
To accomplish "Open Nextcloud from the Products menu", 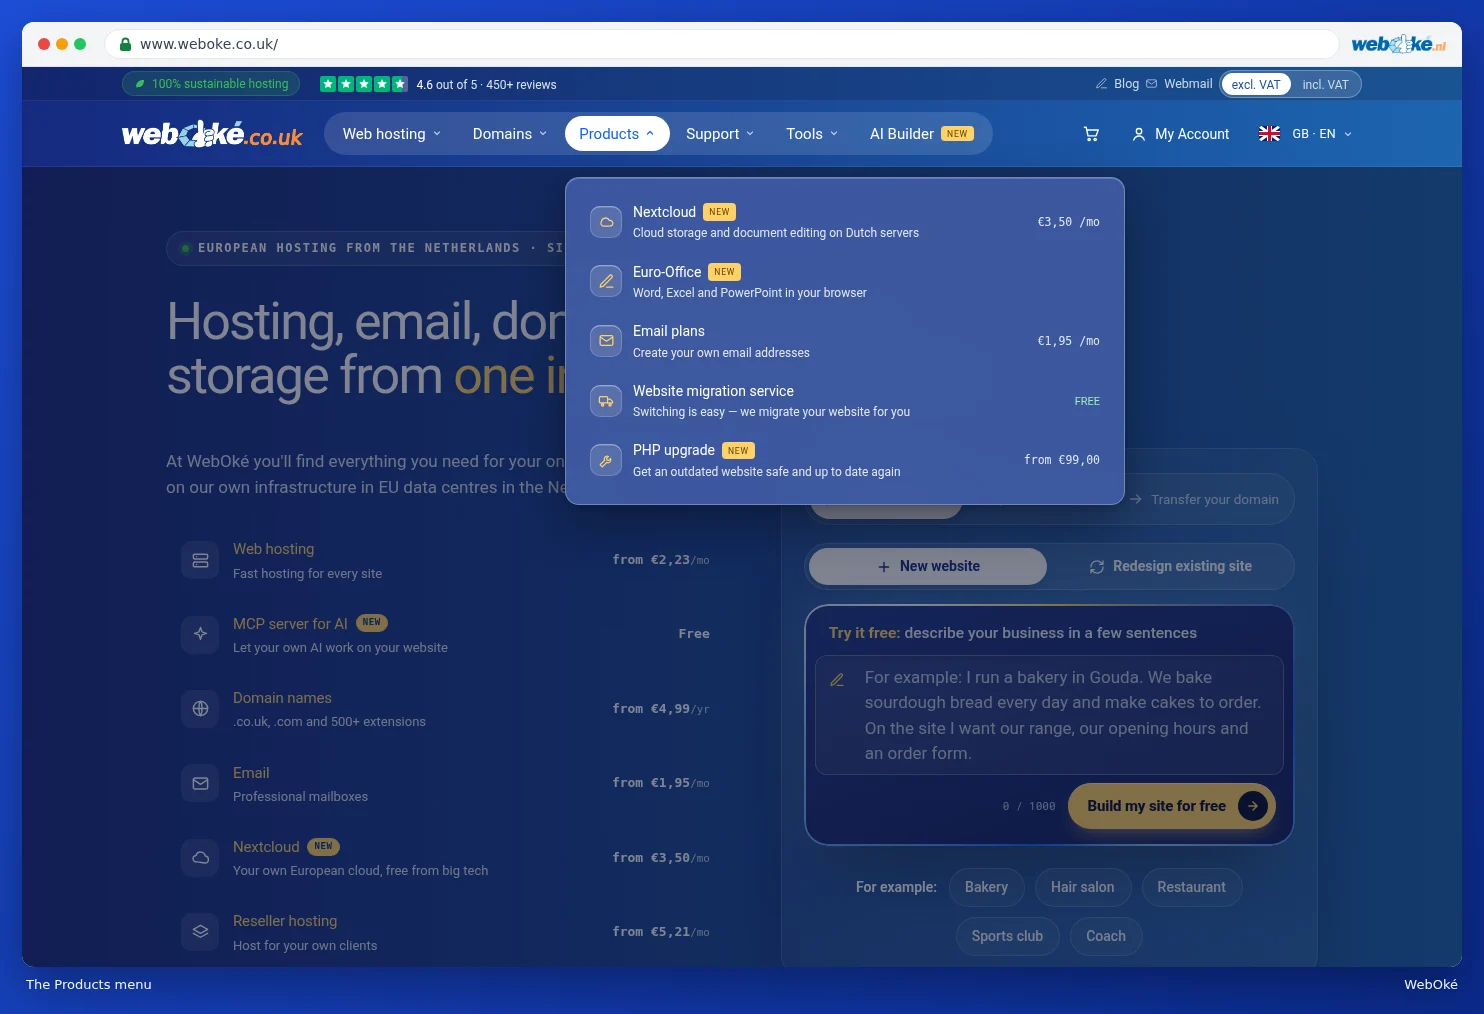I will [x=845, y=222].
